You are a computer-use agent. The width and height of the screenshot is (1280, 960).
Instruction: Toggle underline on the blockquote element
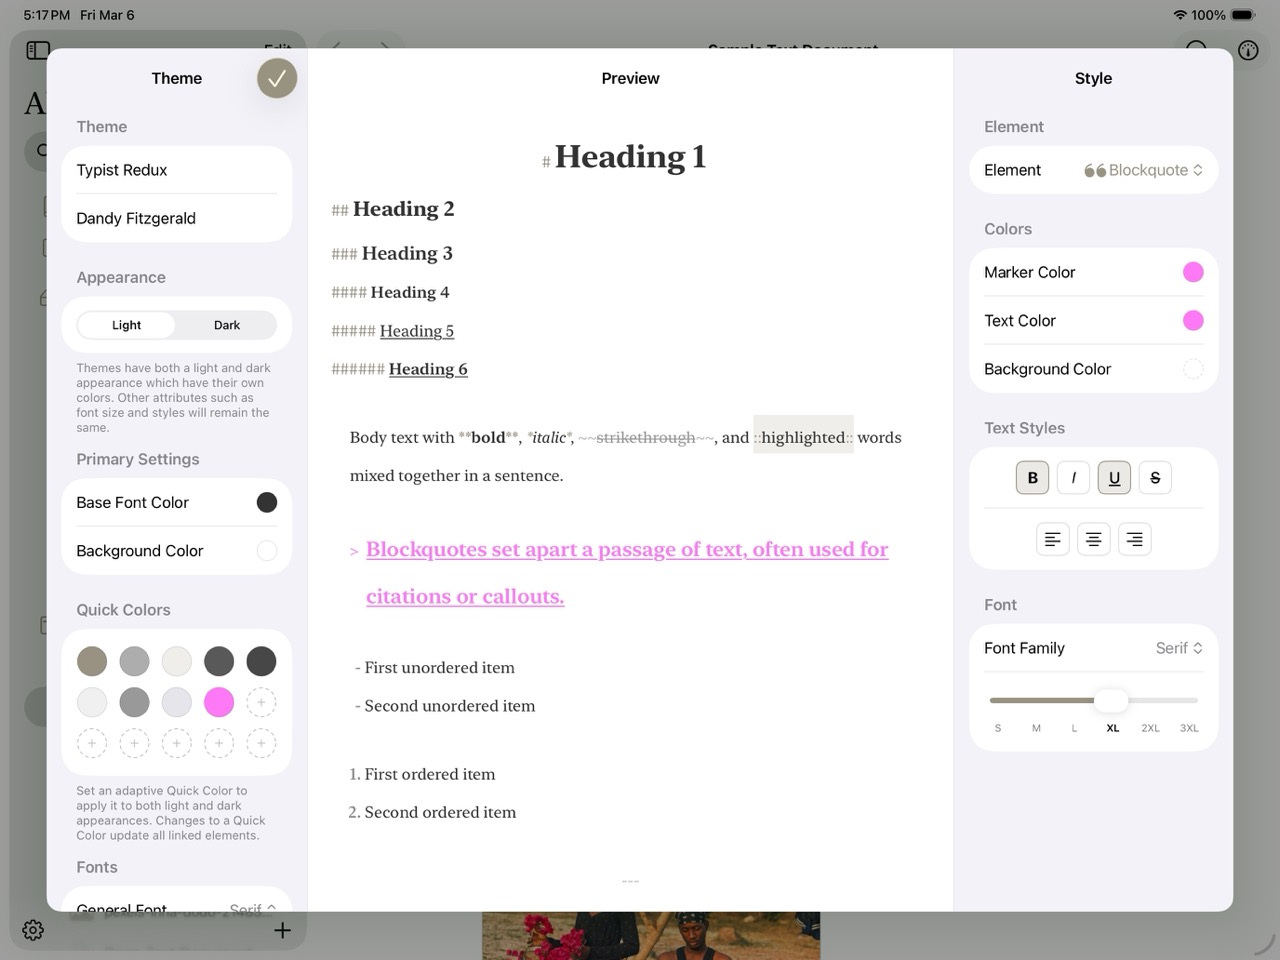click(1114, 477)
